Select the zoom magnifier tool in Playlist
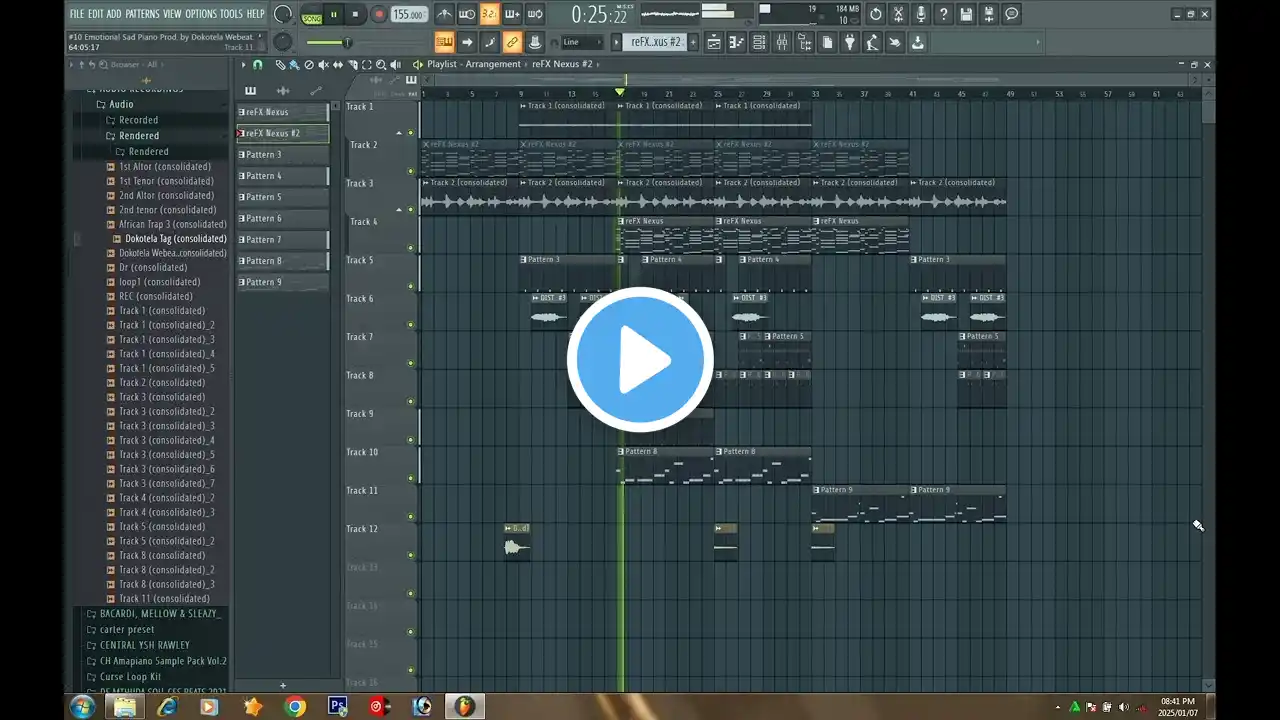 381,64
